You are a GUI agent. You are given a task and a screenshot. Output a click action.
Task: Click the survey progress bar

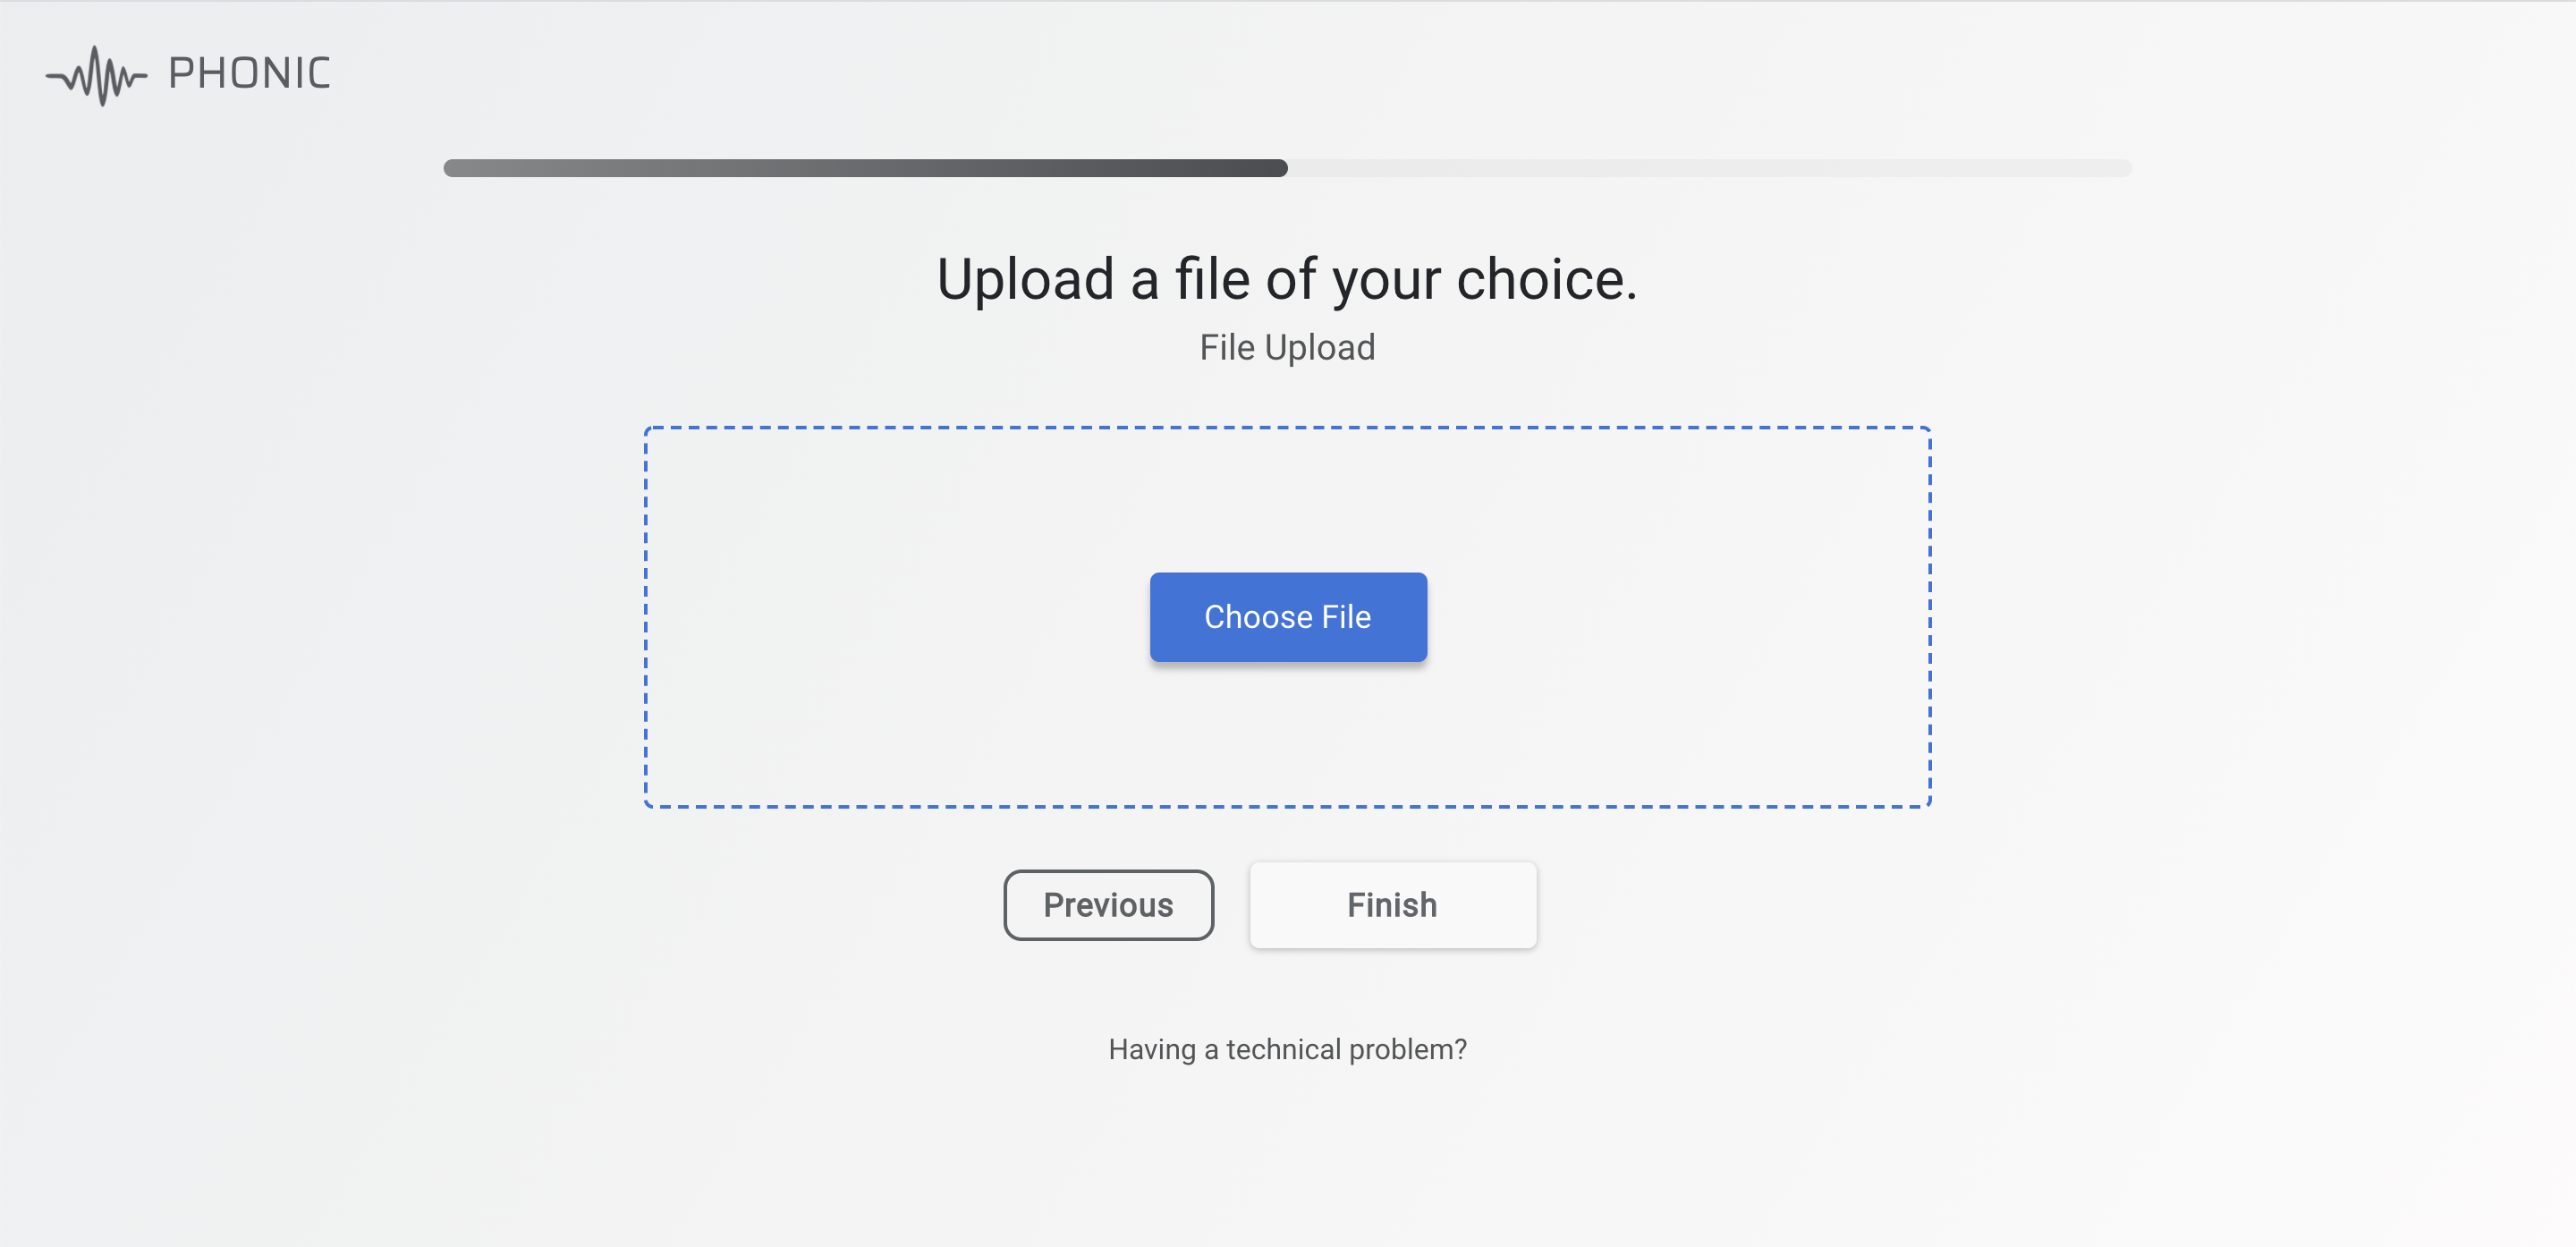click(x=1288, y=169)
